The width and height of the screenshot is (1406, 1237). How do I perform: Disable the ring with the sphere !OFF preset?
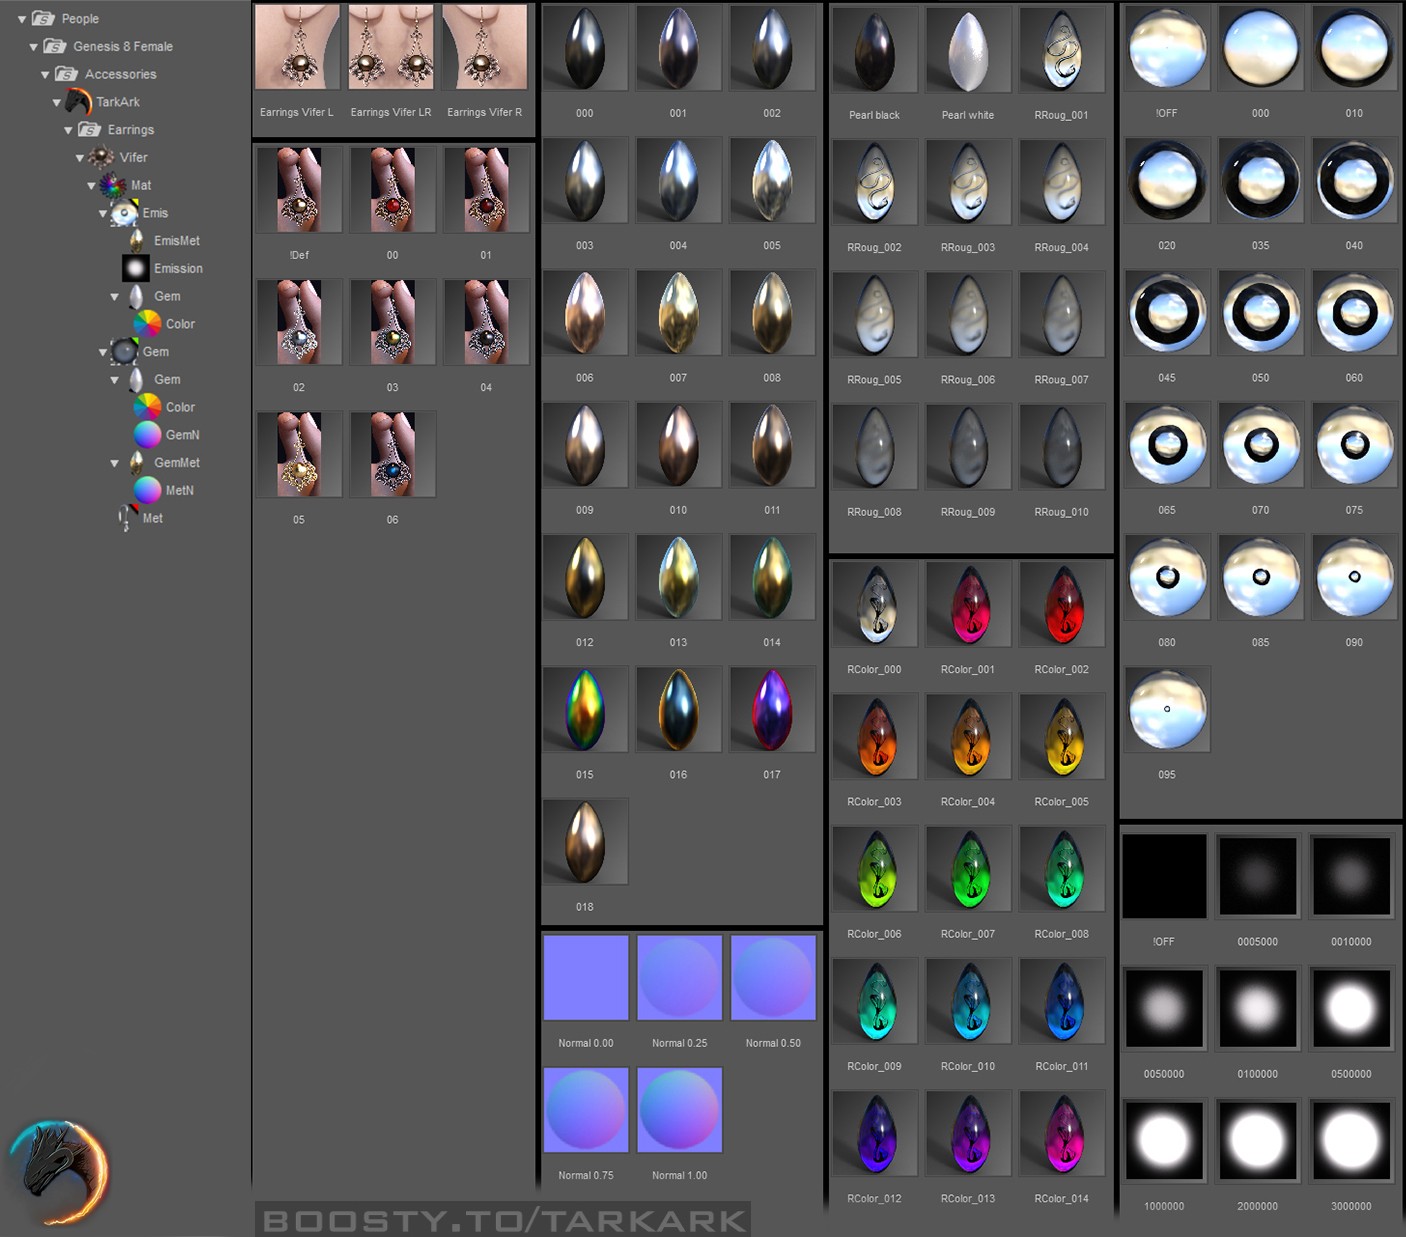1167,47
